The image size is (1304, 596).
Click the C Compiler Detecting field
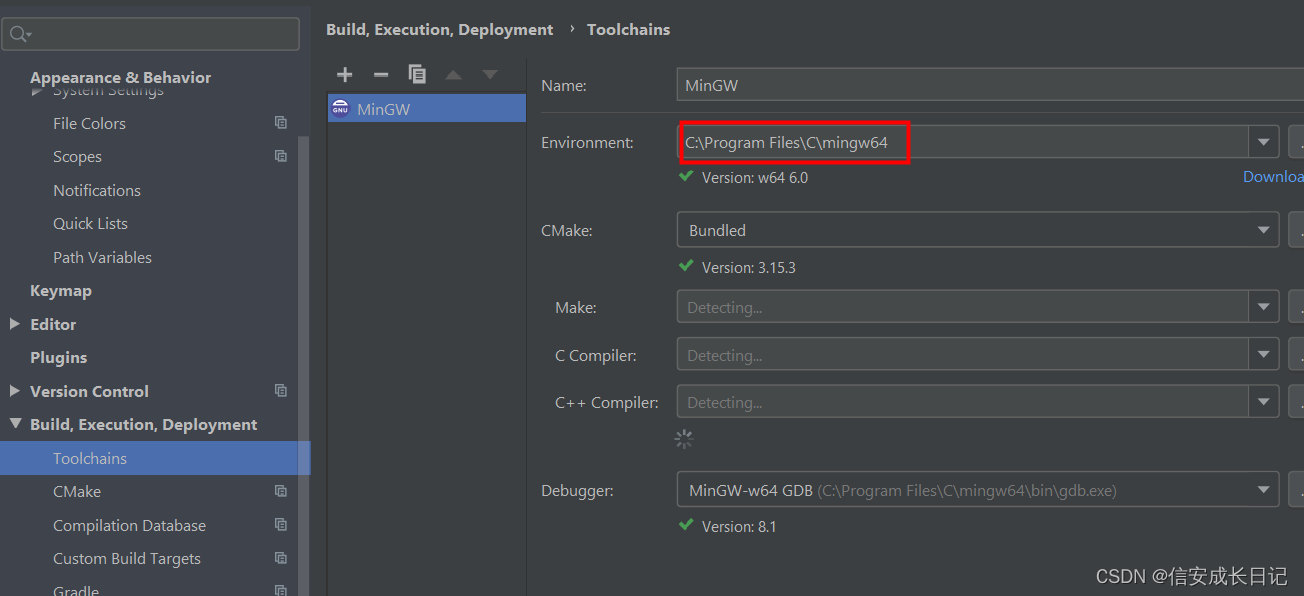coord(962,355)
